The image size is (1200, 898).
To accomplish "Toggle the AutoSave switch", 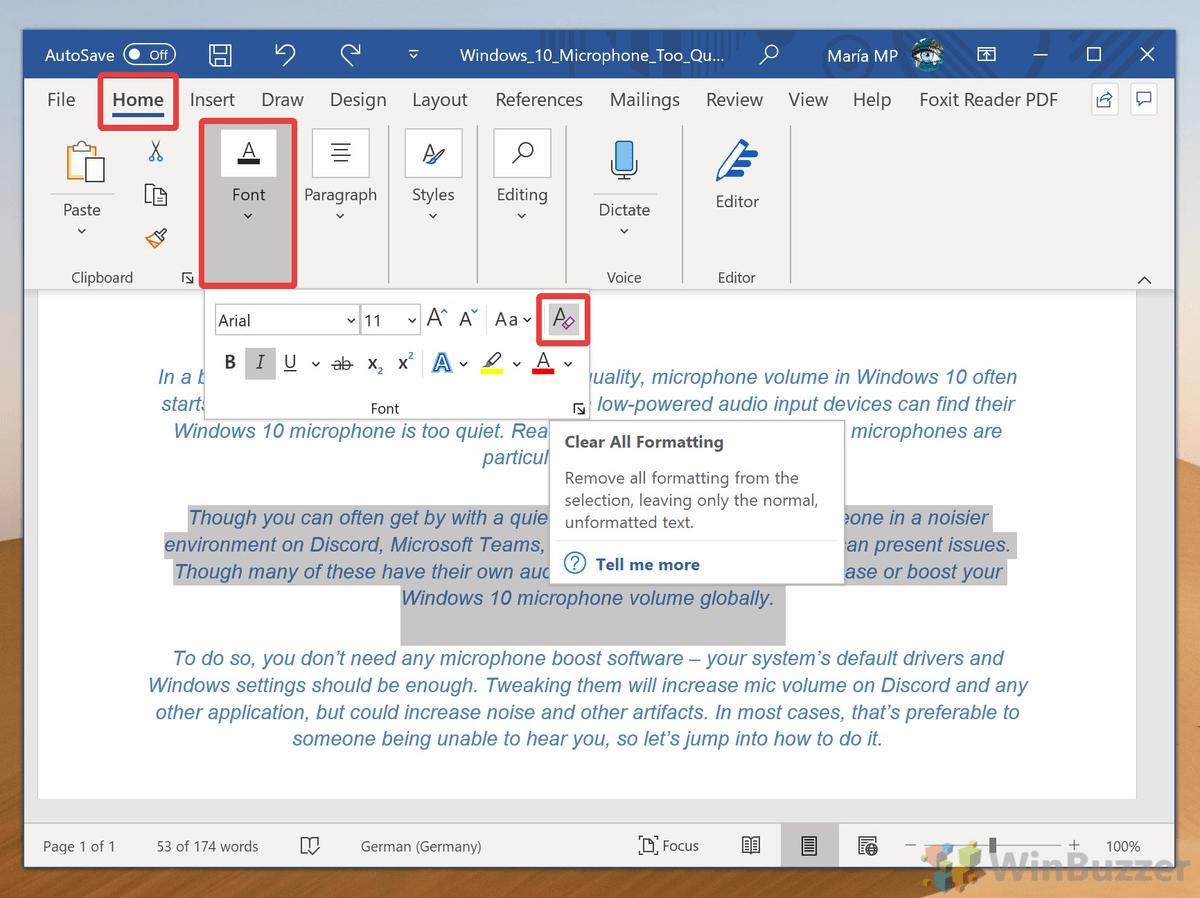I will [x=149, y=55].
